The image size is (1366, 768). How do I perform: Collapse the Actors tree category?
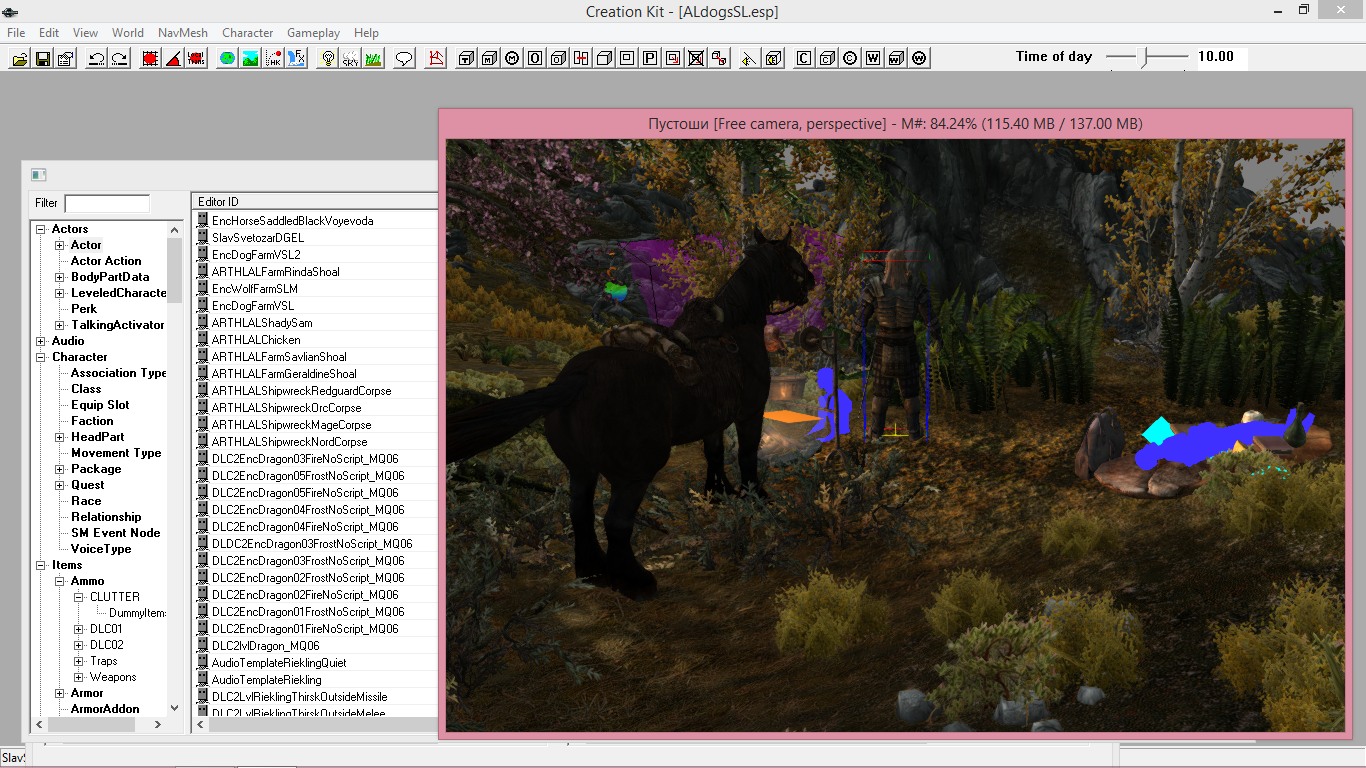click(x=41, y=229)
